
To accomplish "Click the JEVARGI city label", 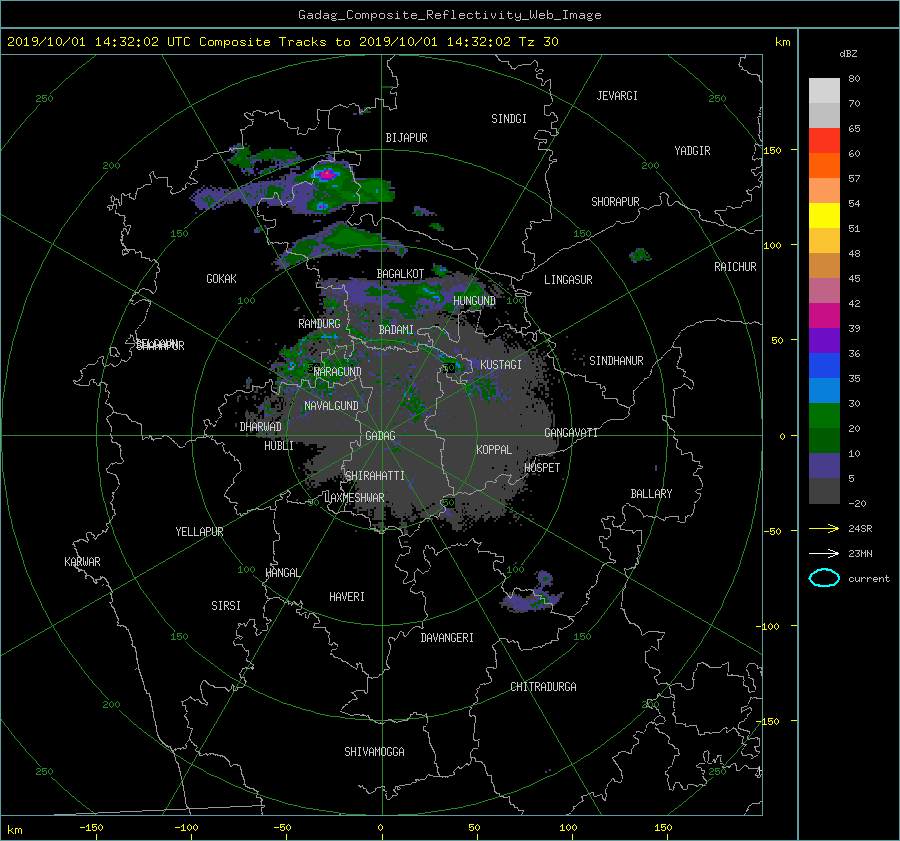I will [617, 96].
